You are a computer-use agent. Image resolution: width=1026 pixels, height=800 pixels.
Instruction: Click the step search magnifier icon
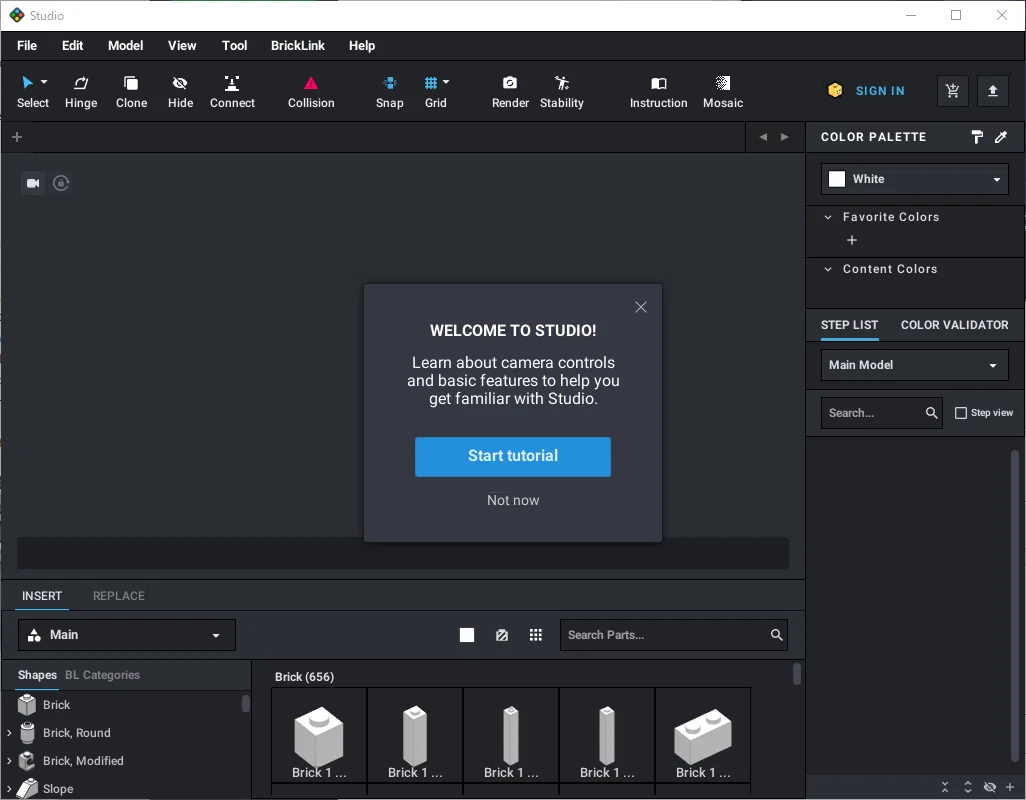coord(932,413)
